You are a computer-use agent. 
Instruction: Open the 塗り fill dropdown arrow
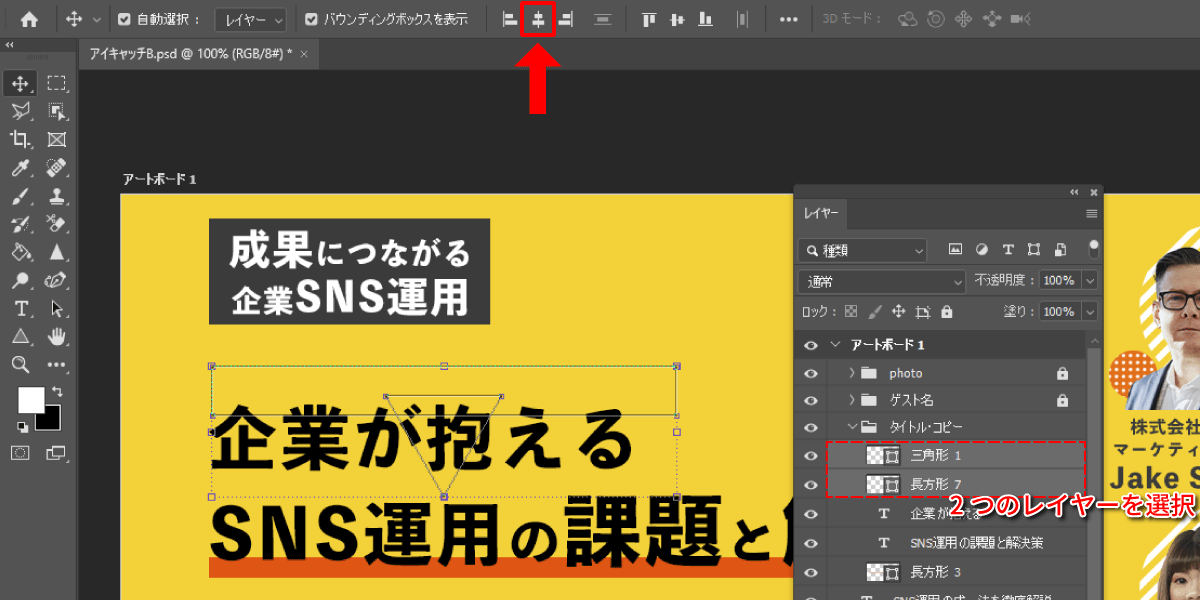(x=1089, y=312)
